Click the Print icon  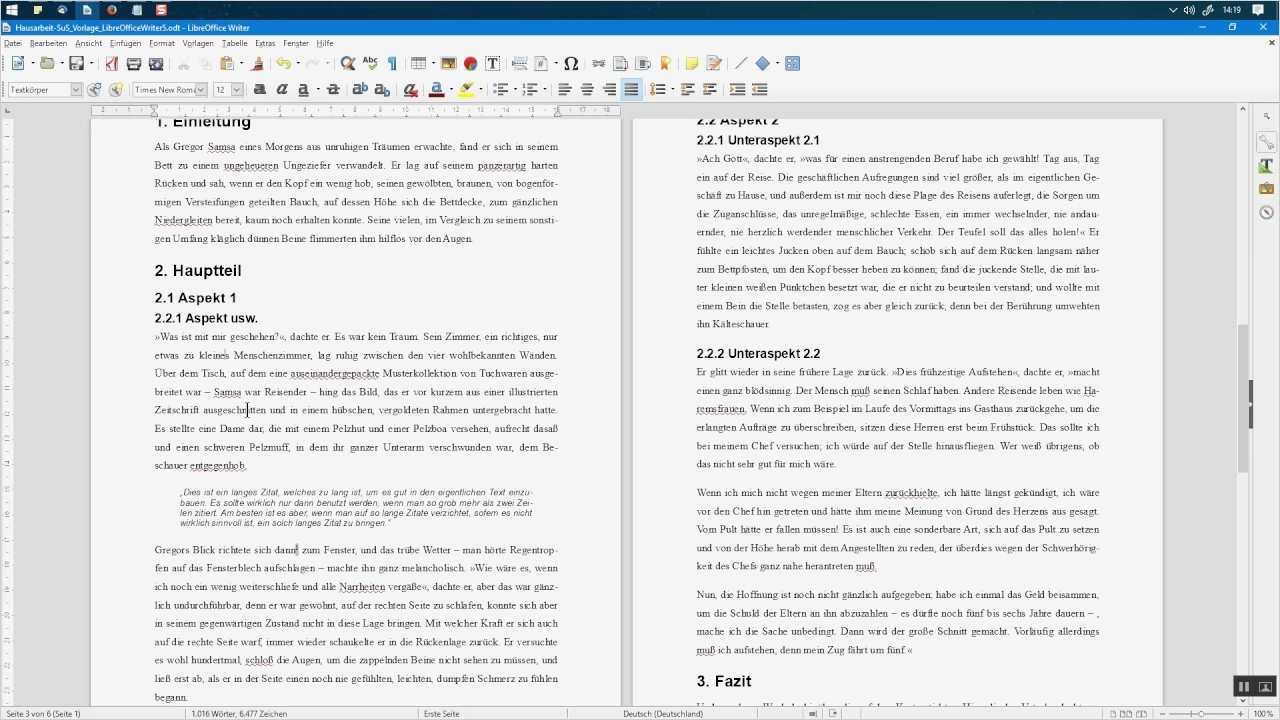click(x=133, y=64)
